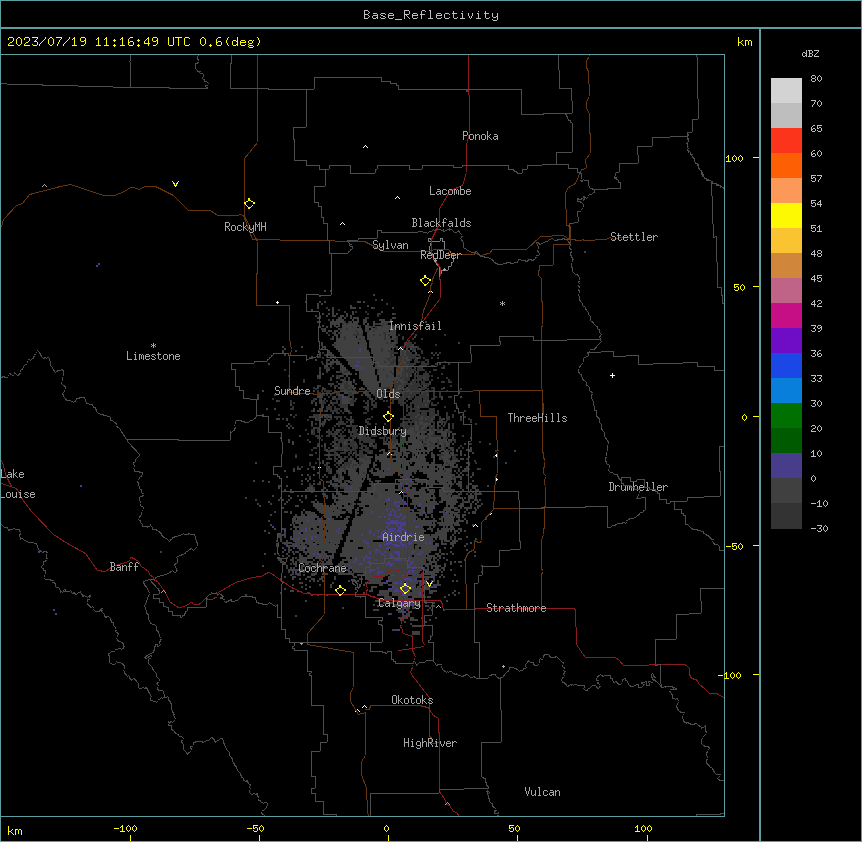Click the Limestone label

pyautogui.click(x=153, y=356)
